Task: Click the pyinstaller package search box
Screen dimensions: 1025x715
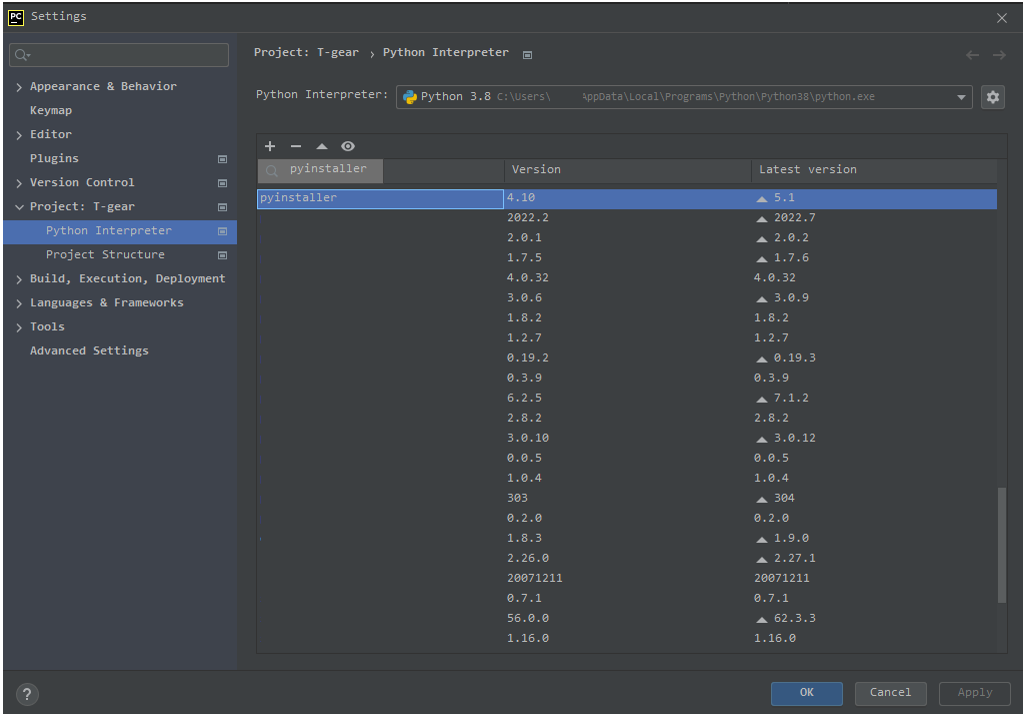Action: 320,171
